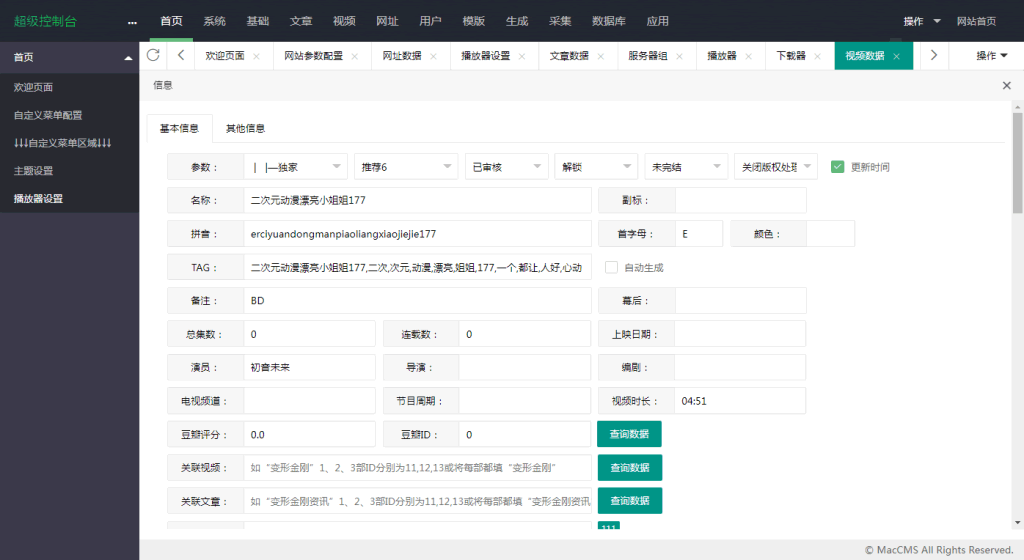Switch to the 其他信息 tab

point(245,128)
